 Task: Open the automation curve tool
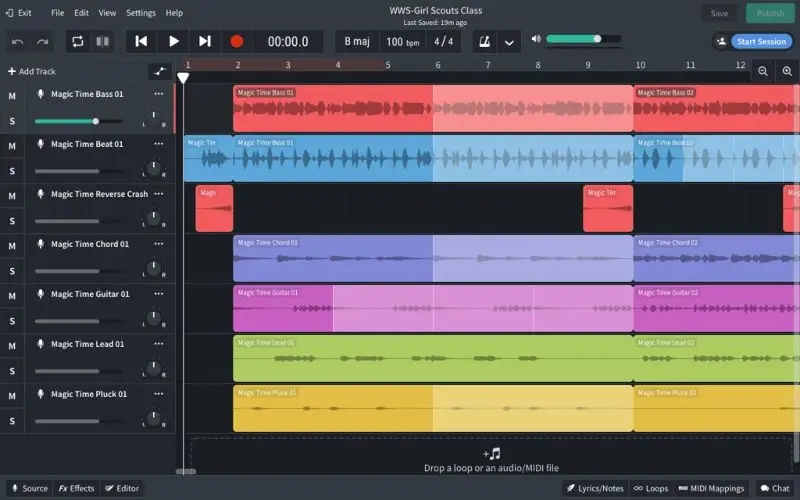pyautogui.click(x=159, y=71)
